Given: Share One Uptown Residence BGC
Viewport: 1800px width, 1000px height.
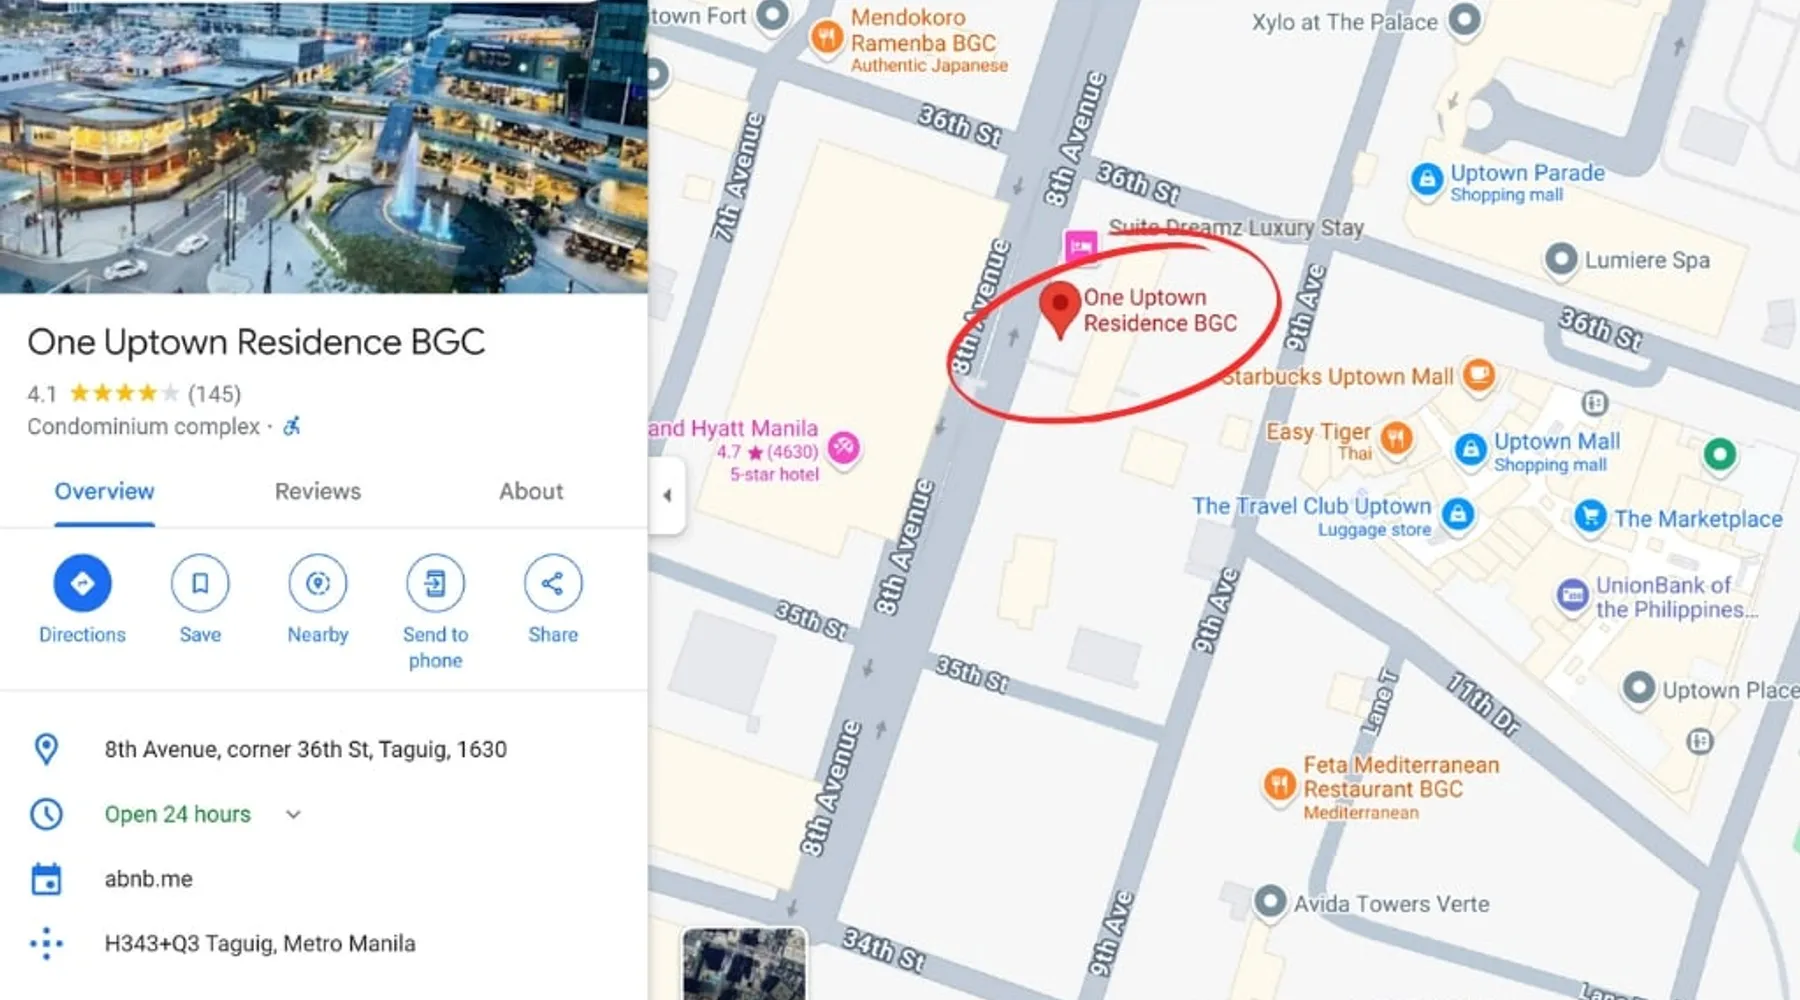Looking at the screenshot, I should tap(553, 583).
